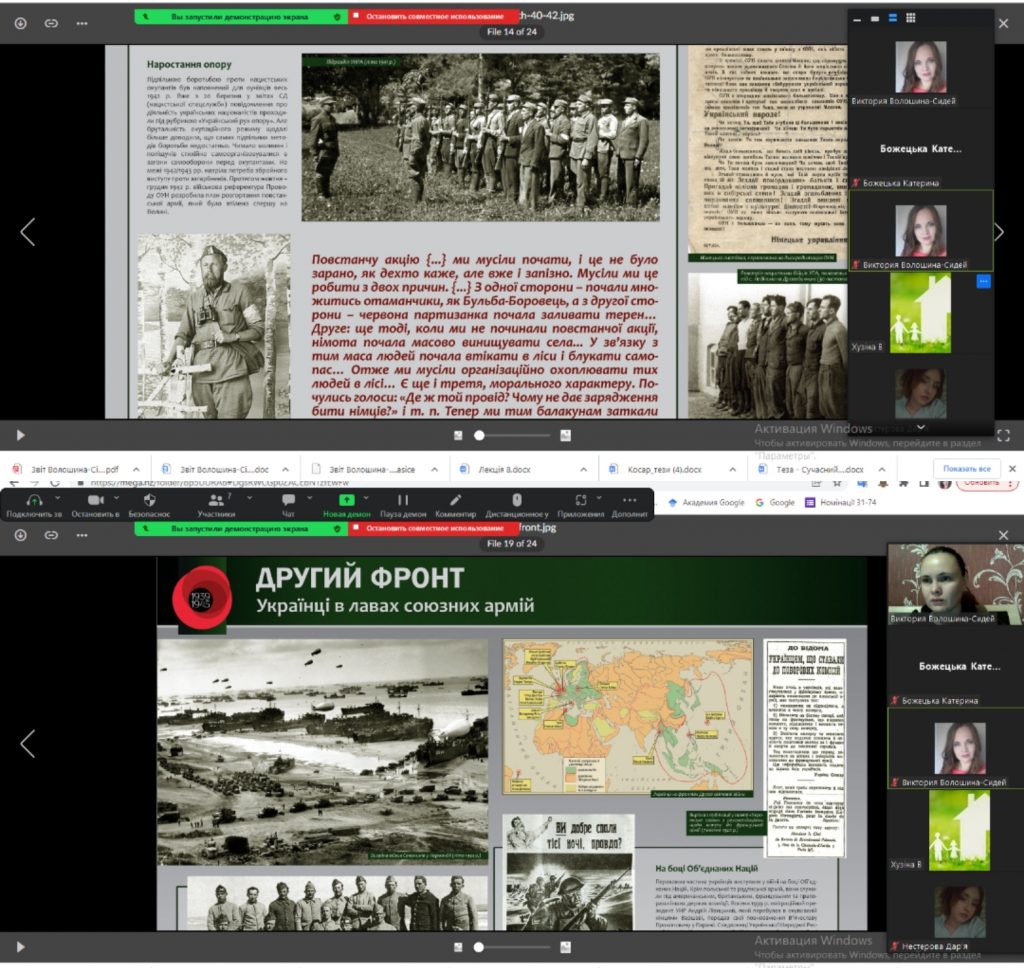
Task: Click blue three-dots menu on Хузіна tile
Action: [x=983, y=282]
